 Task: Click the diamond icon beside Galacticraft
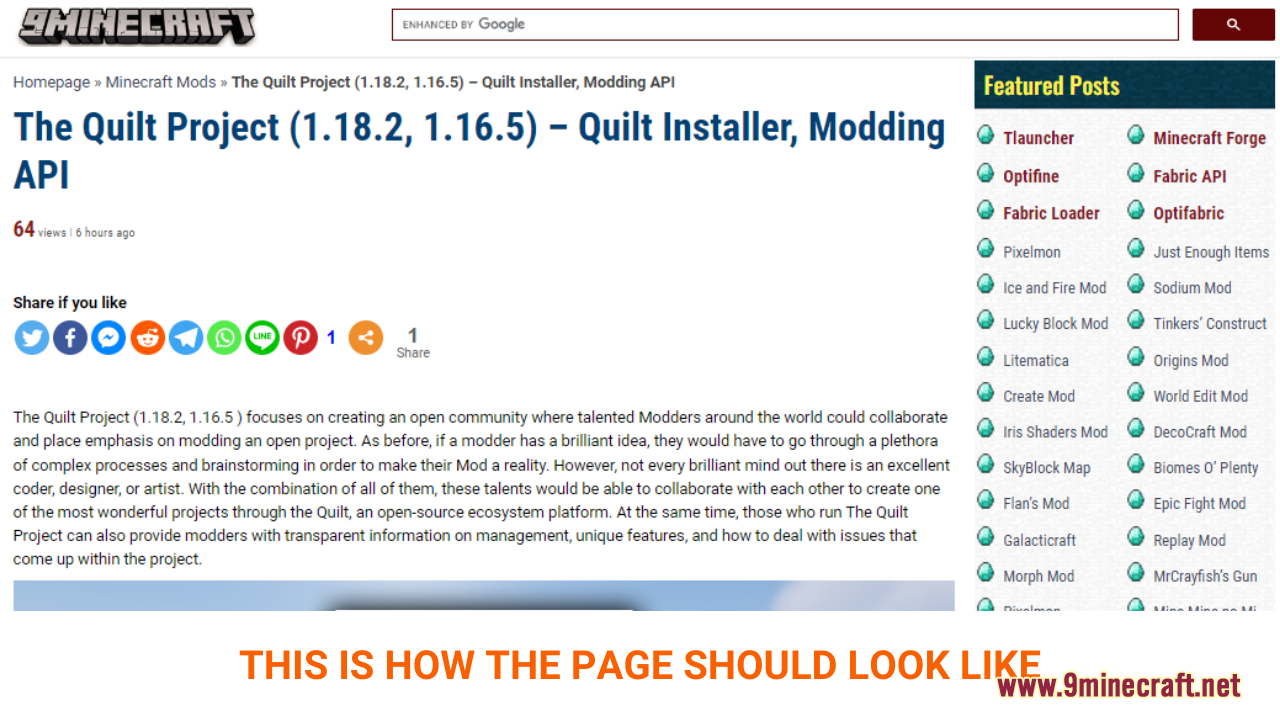(986, 538)
